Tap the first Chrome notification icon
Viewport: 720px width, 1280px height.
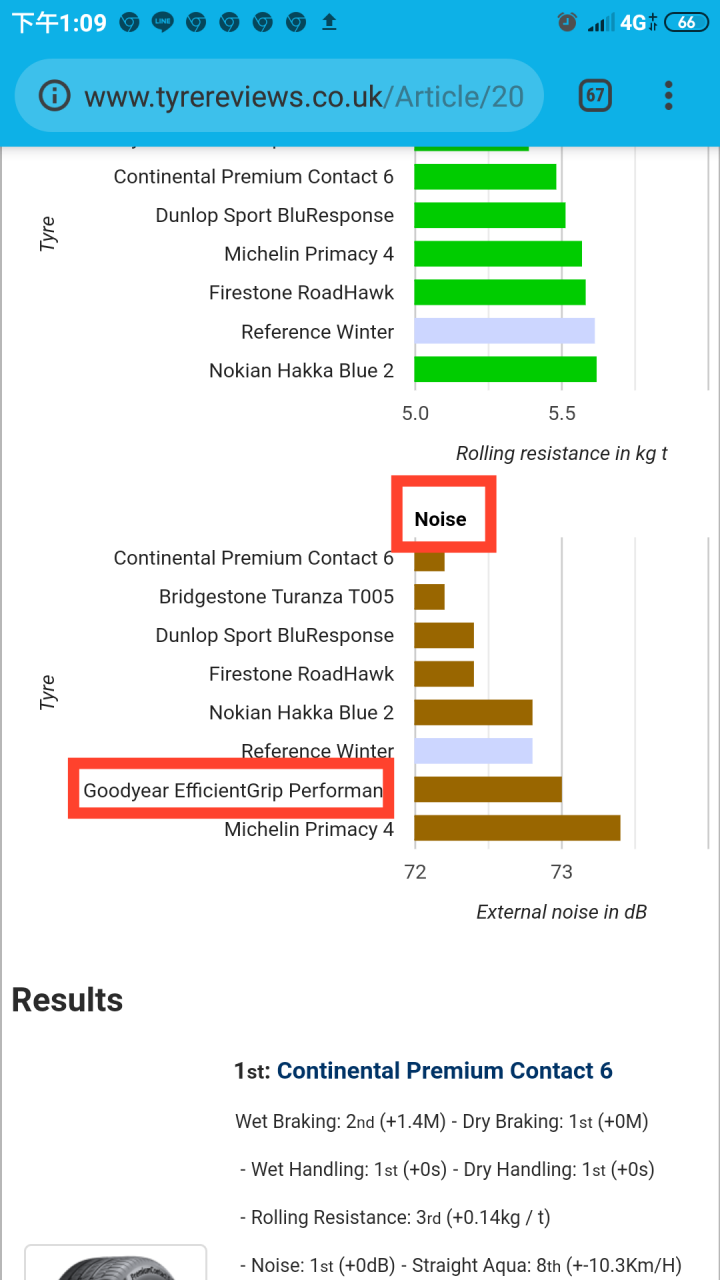coord(129,22)
